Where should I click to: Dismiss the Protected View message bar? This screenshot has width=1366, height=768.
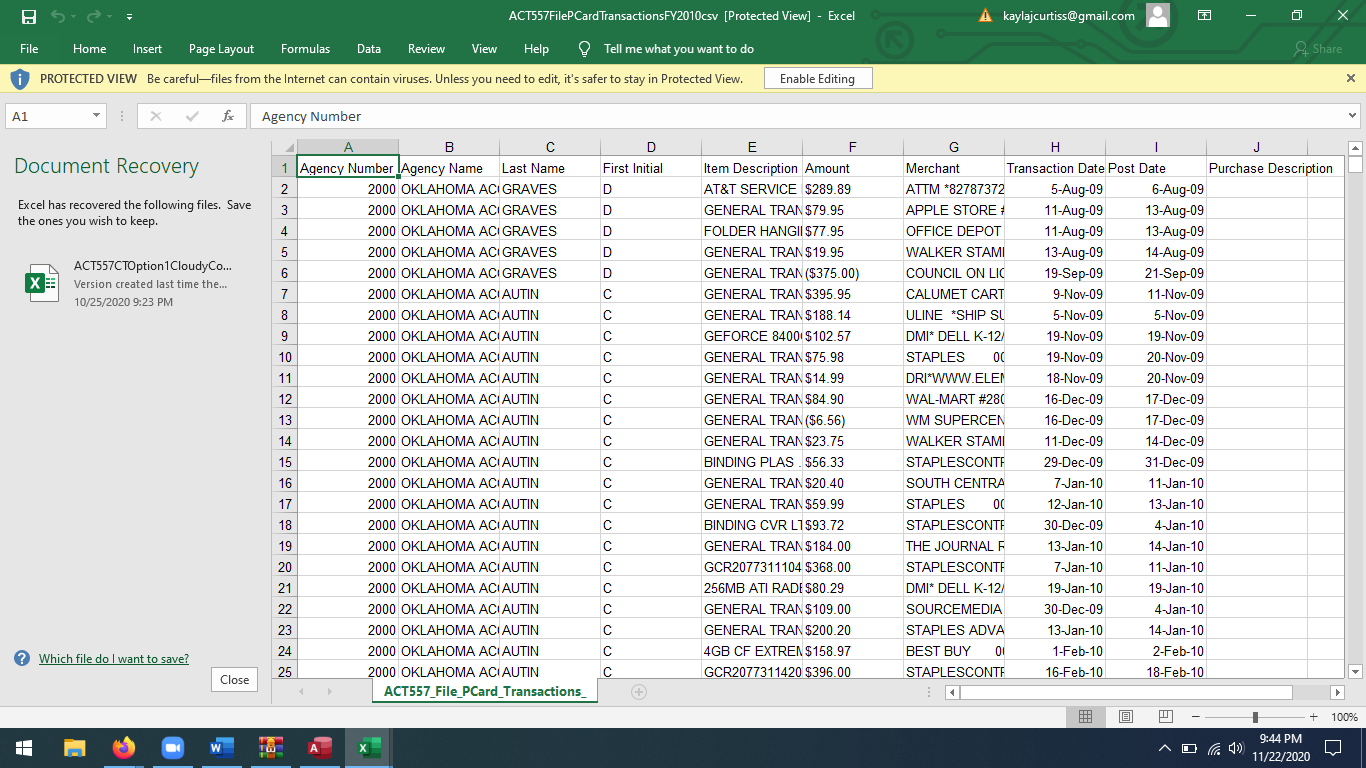(x=1351, y=78)
